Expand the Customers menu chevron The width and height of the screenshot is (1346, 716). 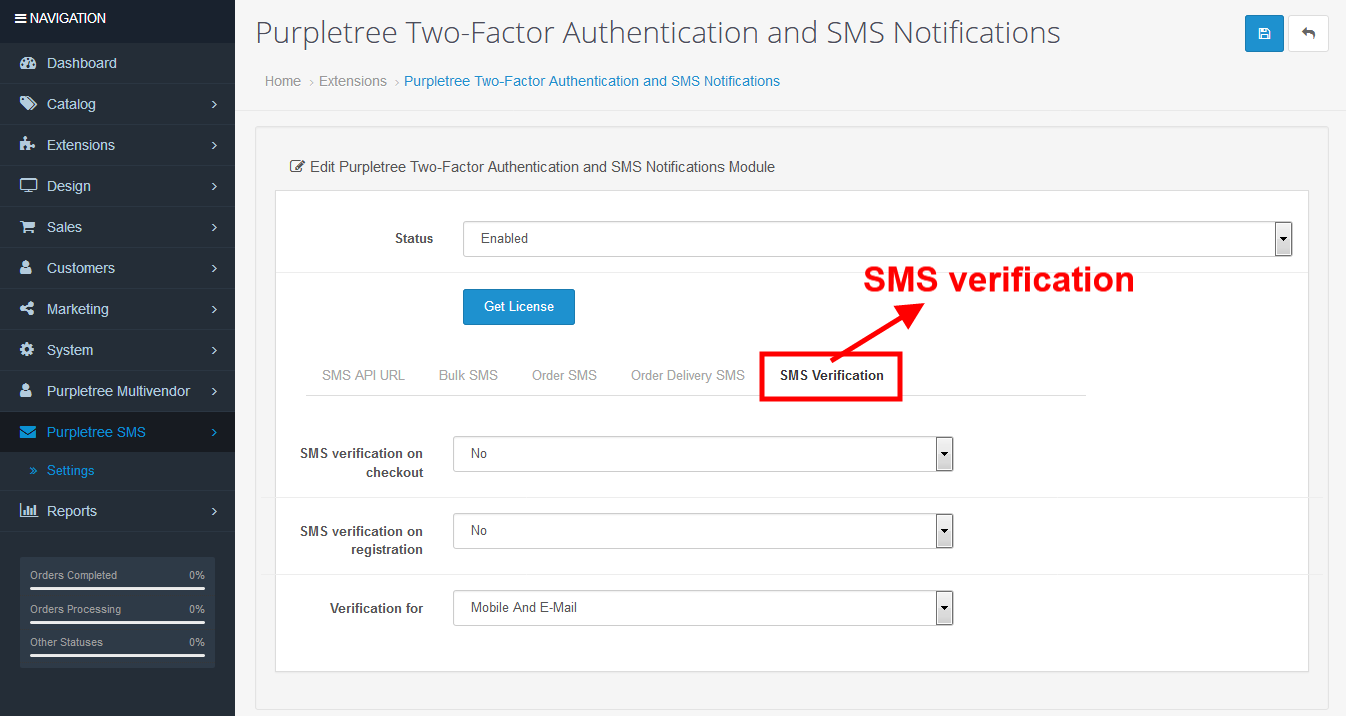pos(214,268)
